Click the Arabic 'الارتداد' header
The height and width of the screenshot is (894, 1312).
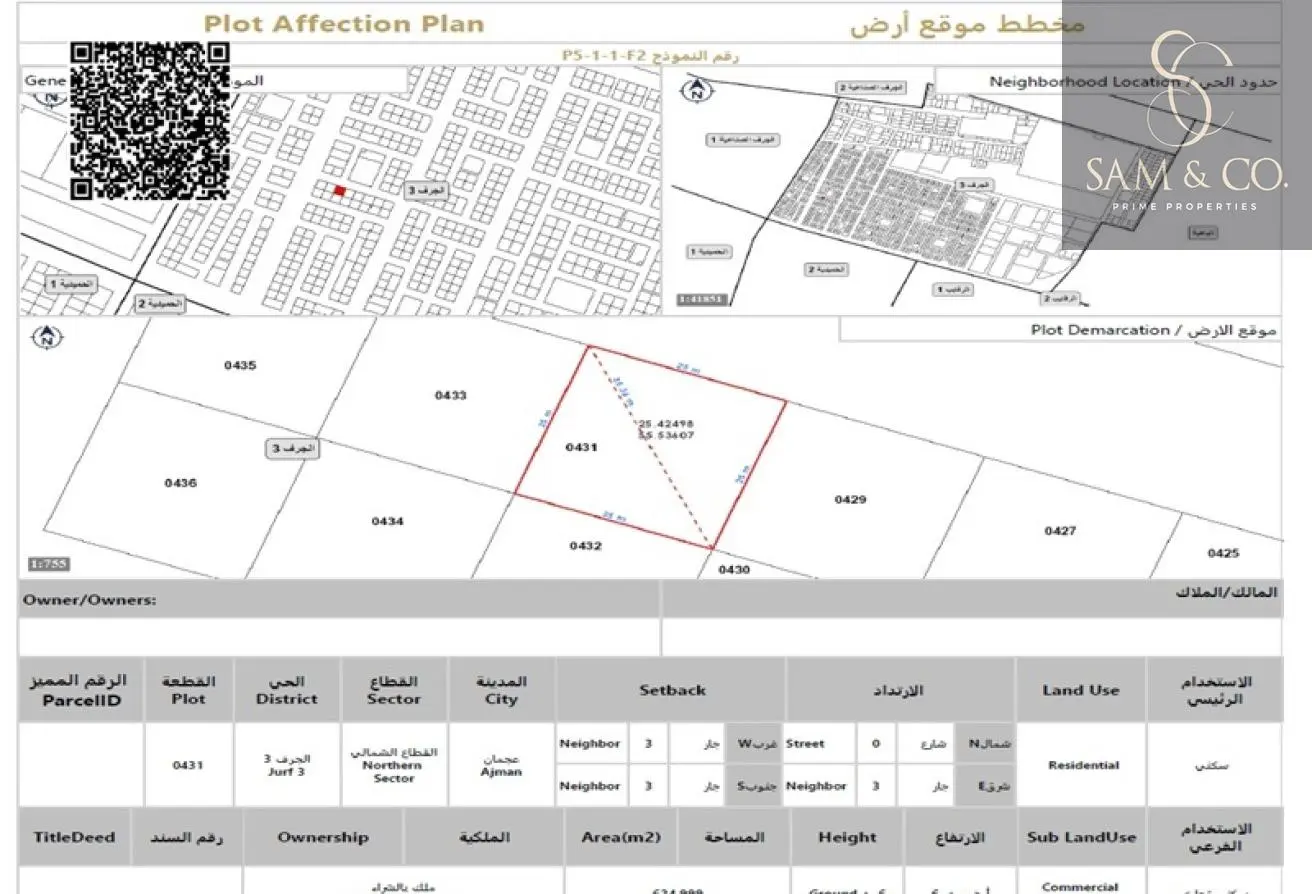click(x=900, y=690)
